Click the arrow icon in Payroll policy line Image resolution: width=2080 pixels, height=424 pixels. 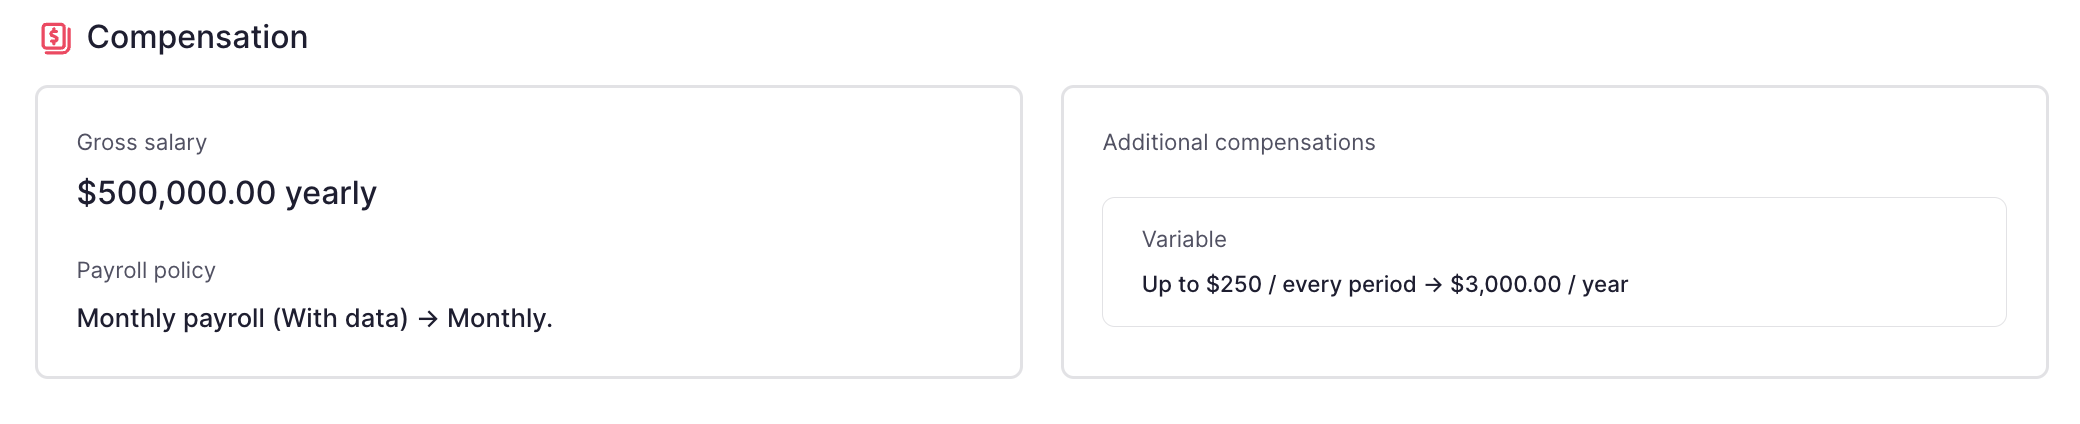pos(428,319)
